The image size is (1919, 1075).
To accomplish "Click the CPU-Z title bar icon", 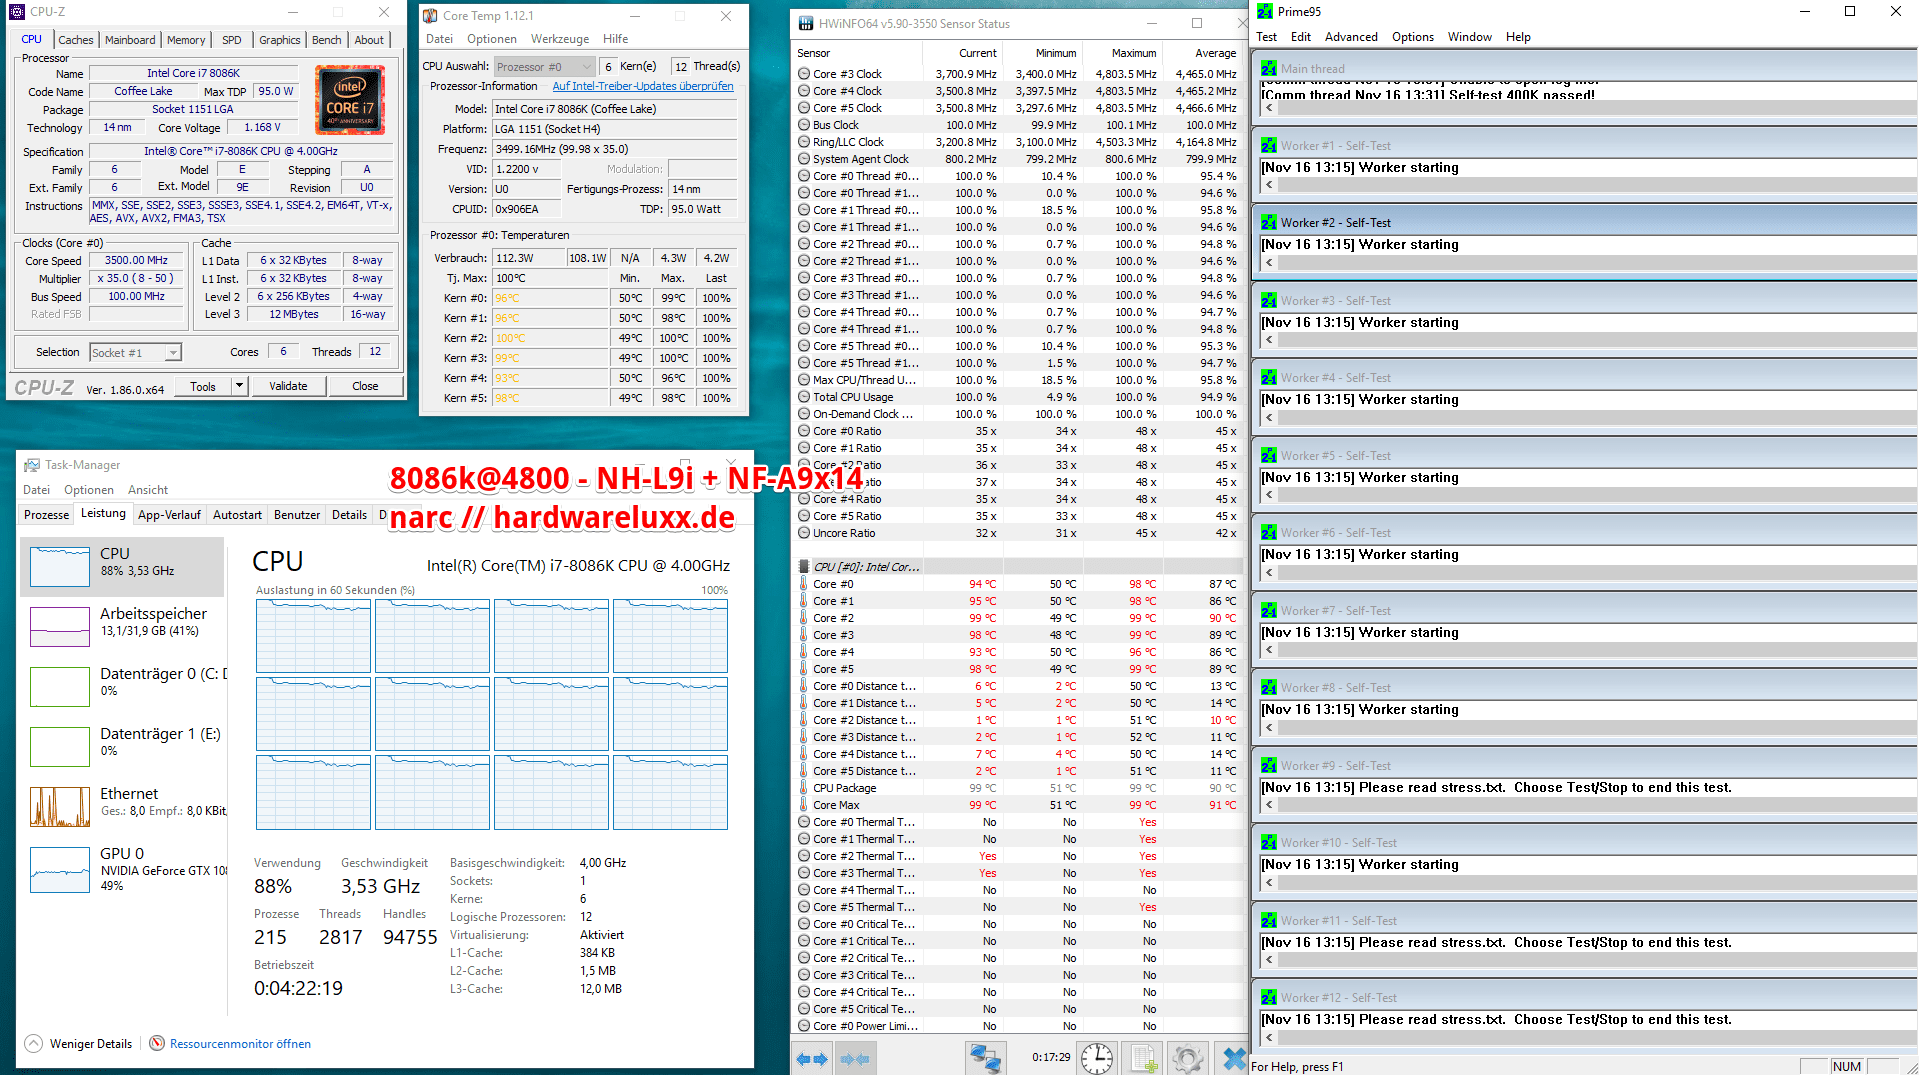I will pos(17,12).
